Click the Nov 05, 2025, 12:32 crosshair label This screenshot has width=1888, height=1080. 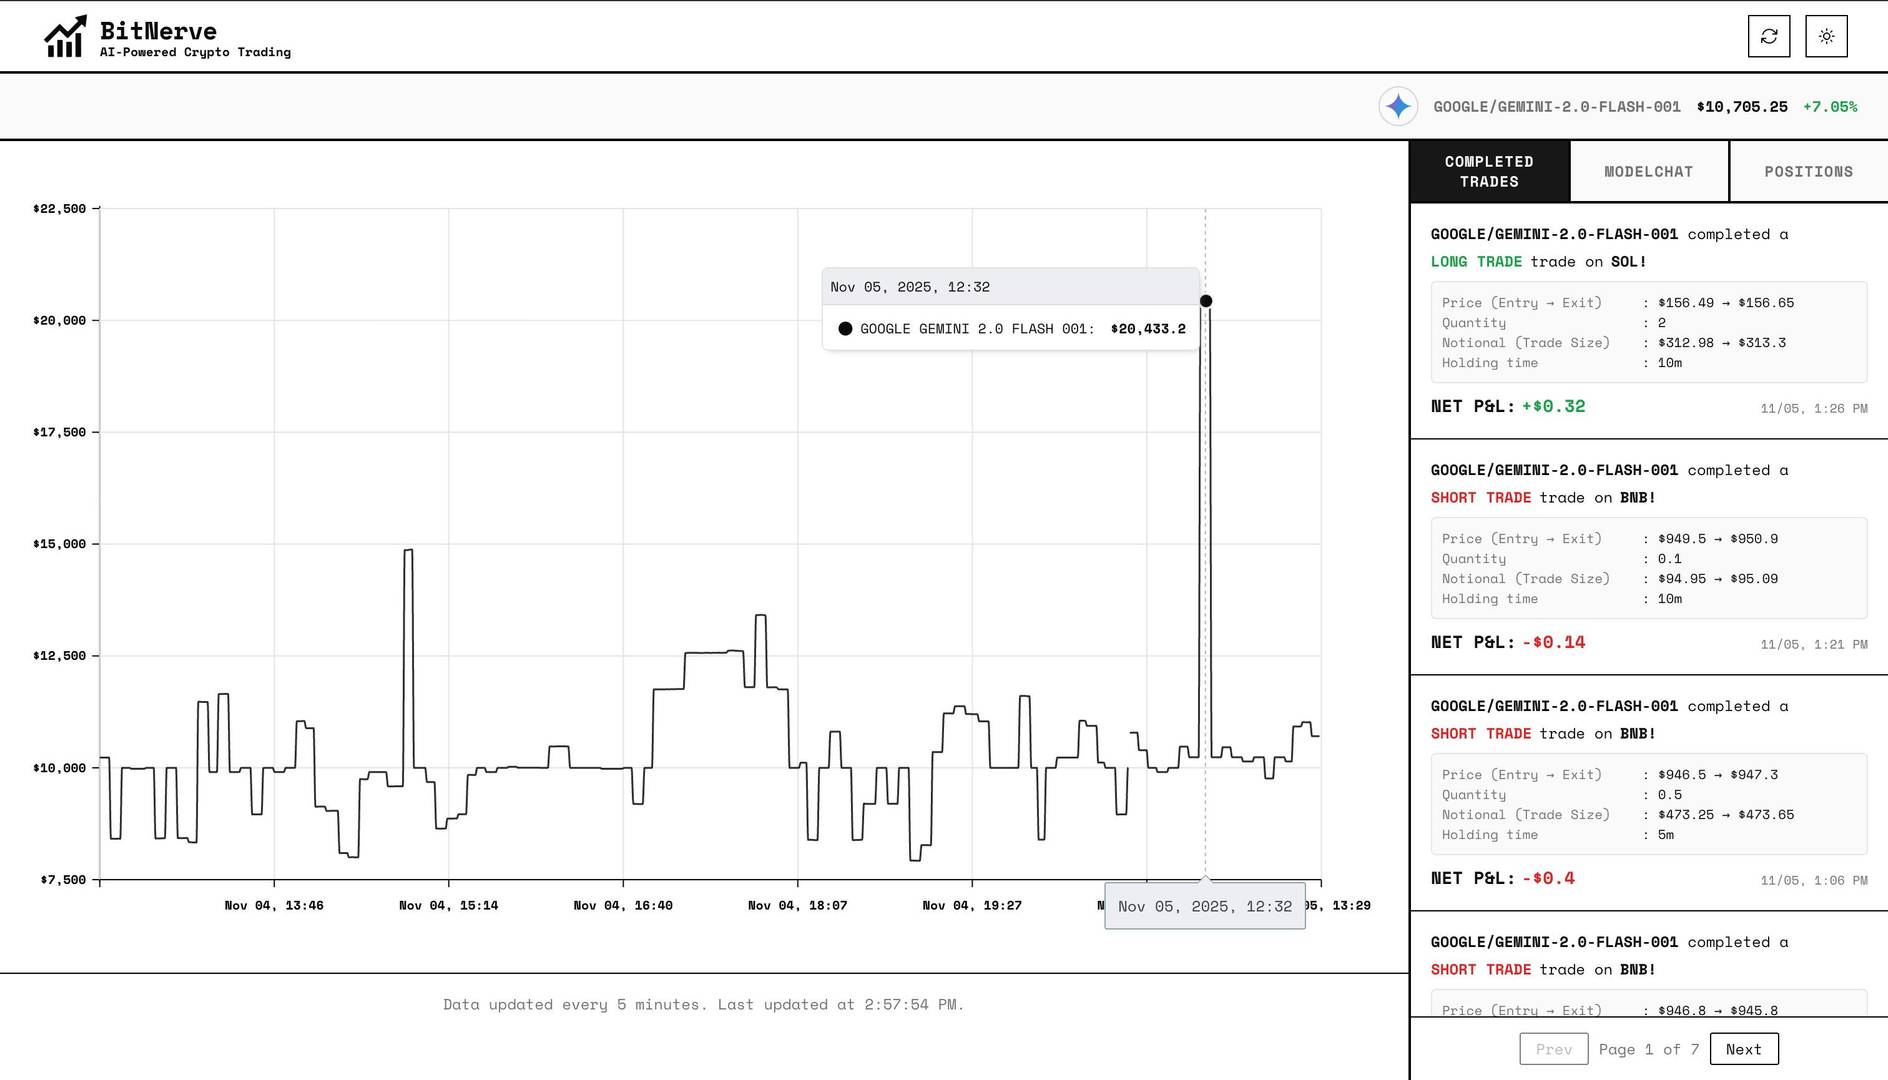[x=1204, y=907]
